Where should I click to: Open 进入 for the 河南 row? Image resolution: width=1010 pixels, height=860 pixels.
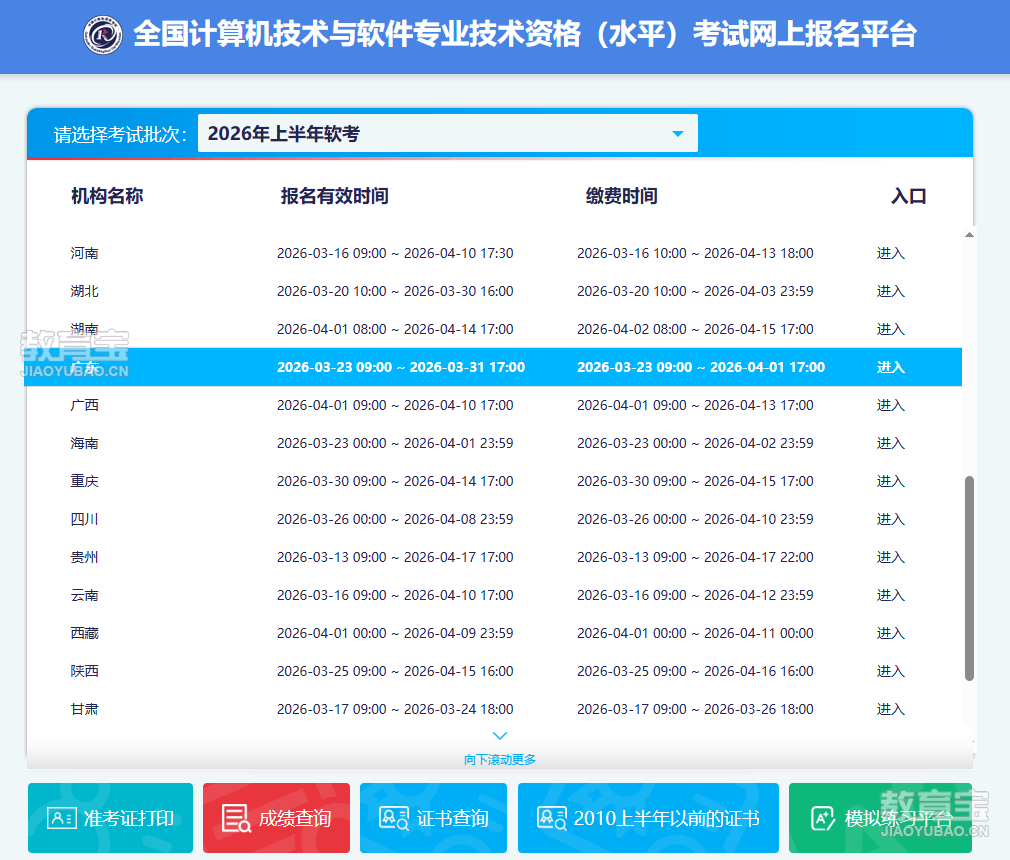890,253
